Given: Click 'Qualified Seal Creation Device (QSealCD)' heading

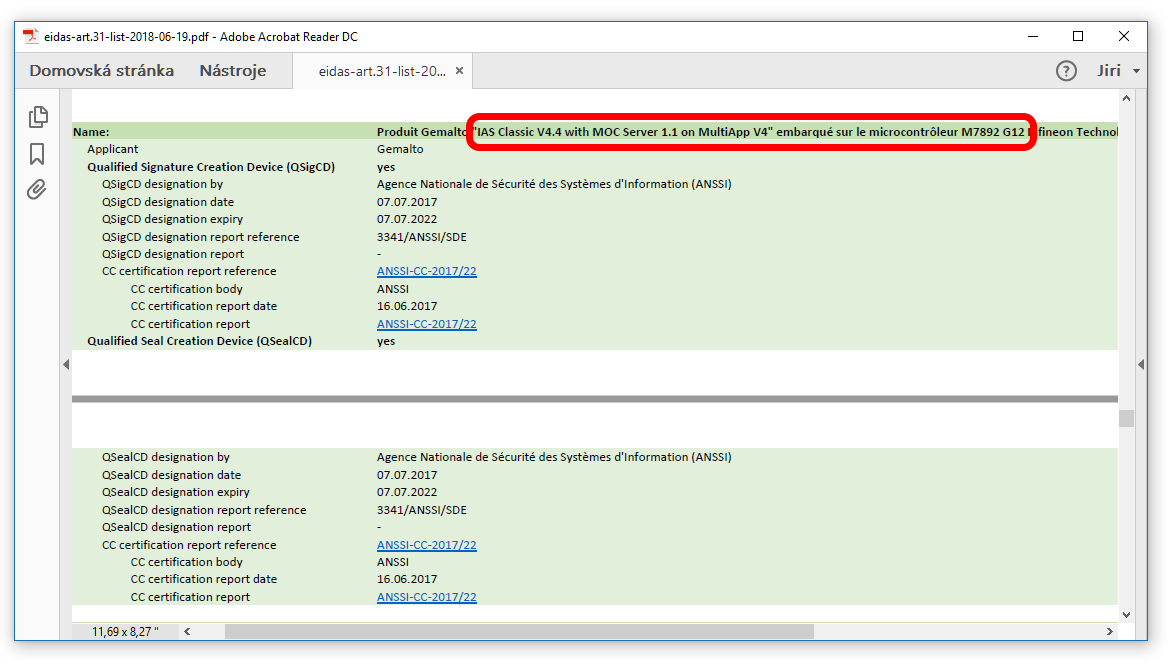Looking at the screenshot, I should [x=199, y=341].
